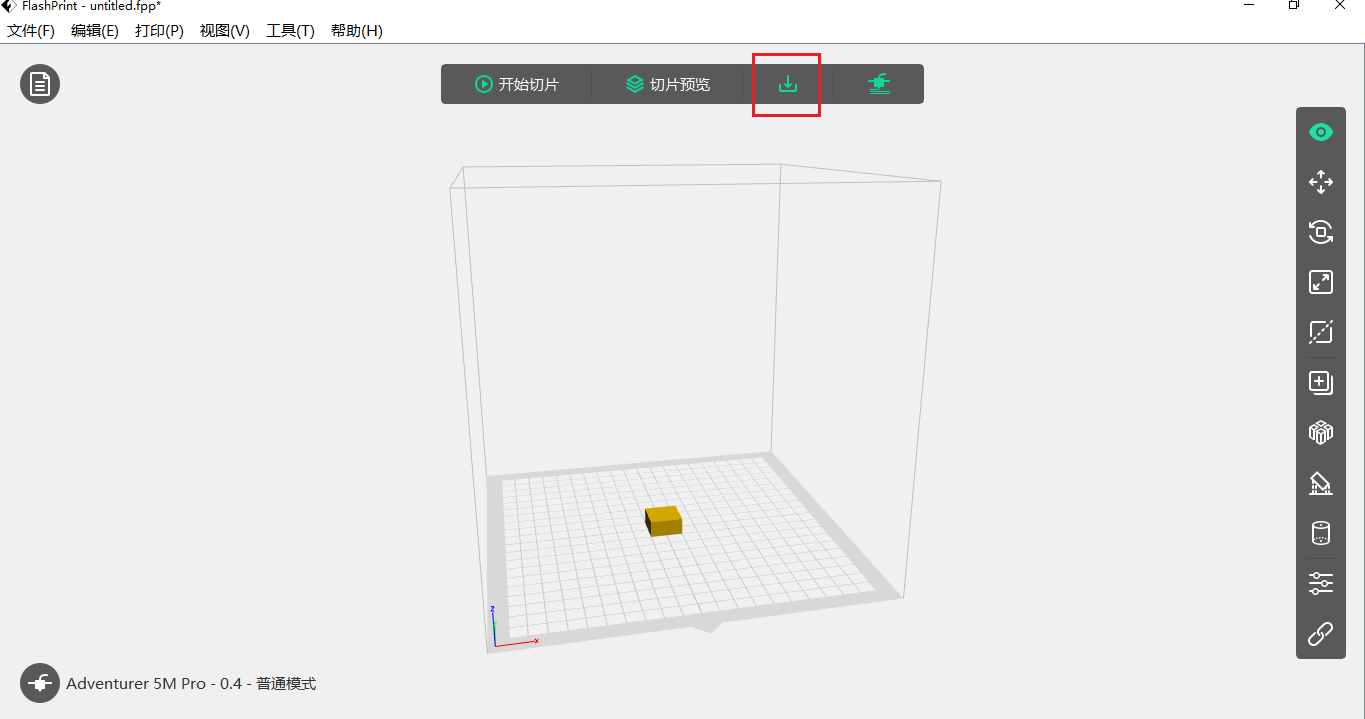Toggle the eye view icon
Viewport: 1365px width, 719px height.
[x=1321, y=132]
